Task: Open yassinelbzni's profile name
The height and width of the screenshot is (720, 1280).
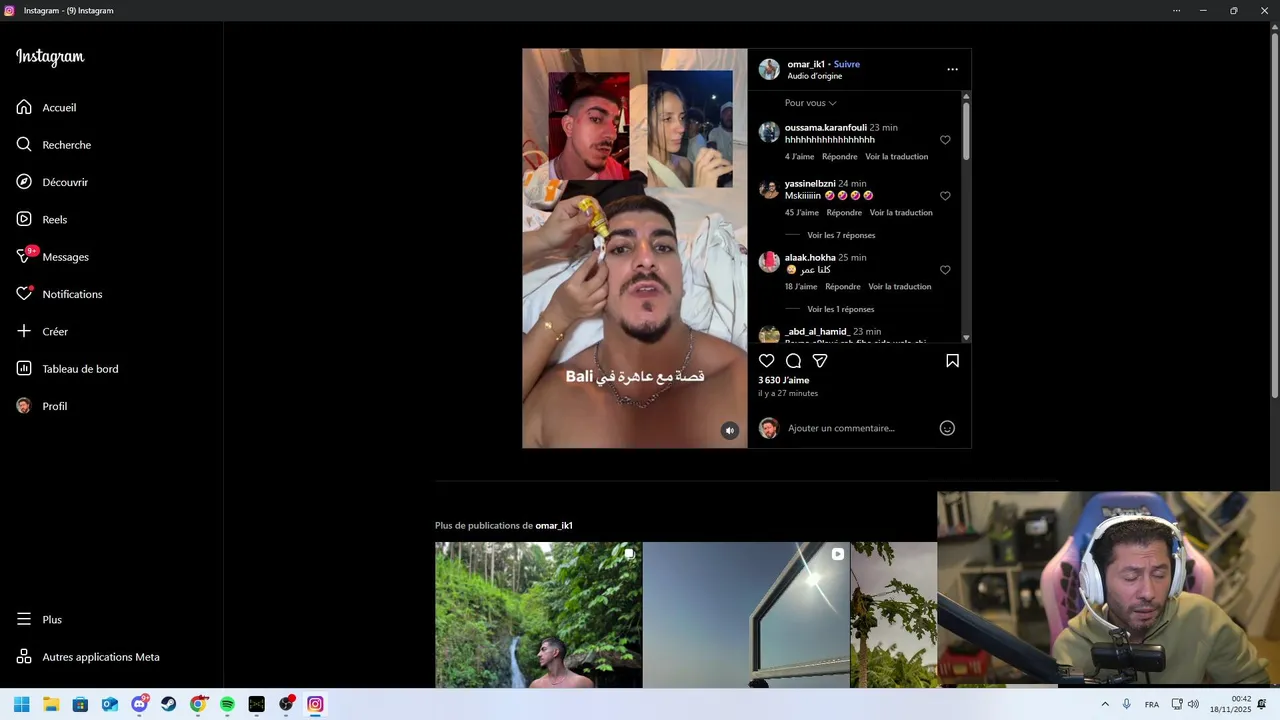Action: tap(810, 184)
